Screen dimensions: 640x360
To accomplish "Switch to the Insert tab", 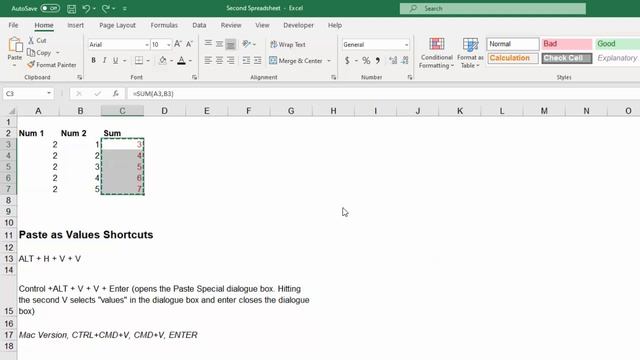I will (76, 25).
